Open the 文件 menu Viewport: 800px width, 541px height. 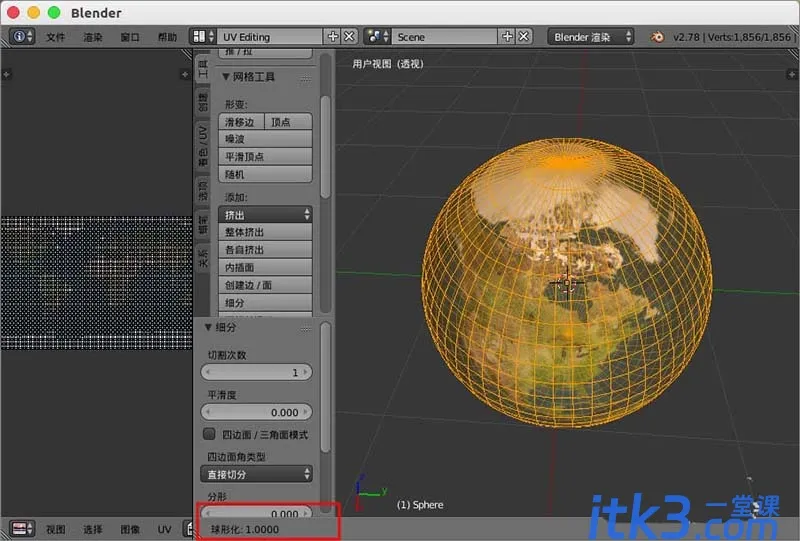point(56,37)
